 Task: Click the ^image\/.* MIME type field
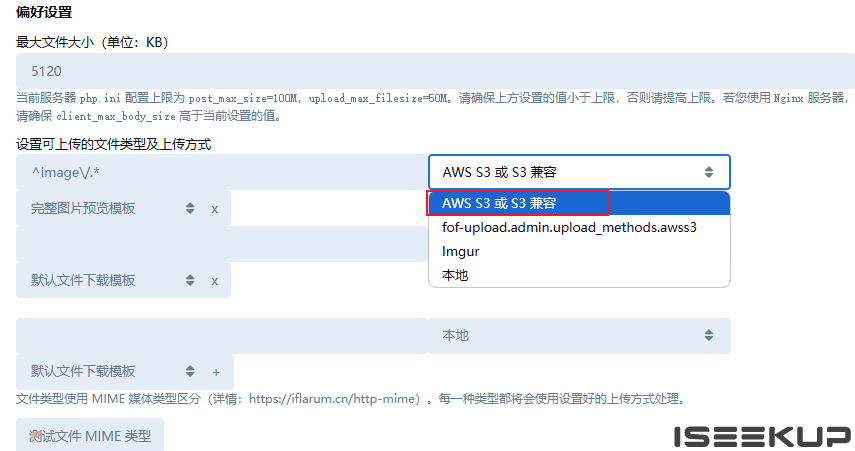221,172
